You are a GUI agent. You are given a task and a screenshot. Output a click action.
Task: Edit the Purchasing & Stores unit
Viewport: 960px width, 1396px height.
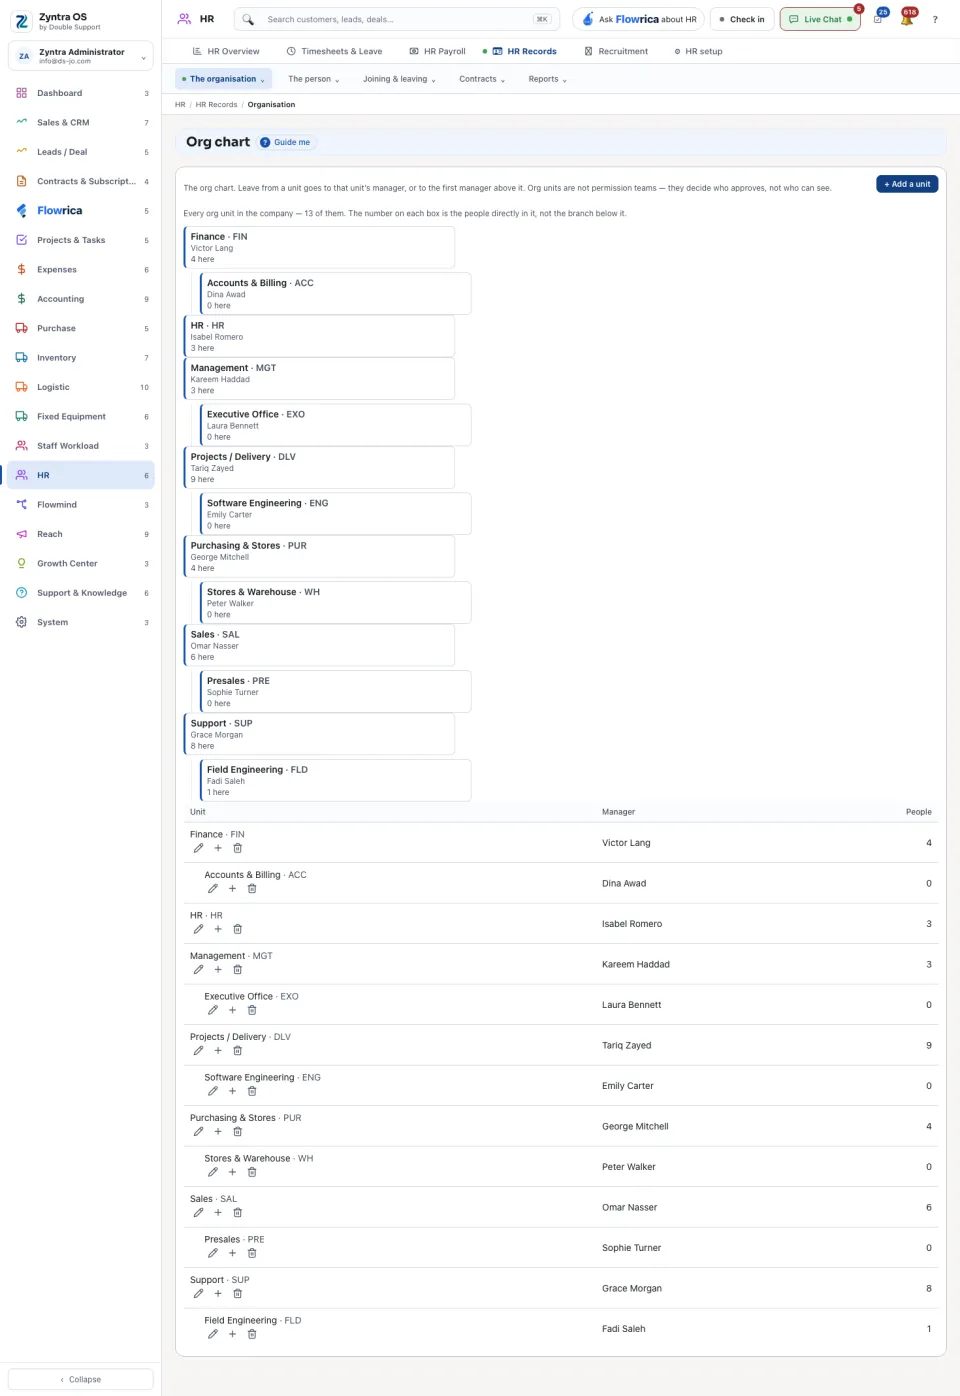[198, 1131]
